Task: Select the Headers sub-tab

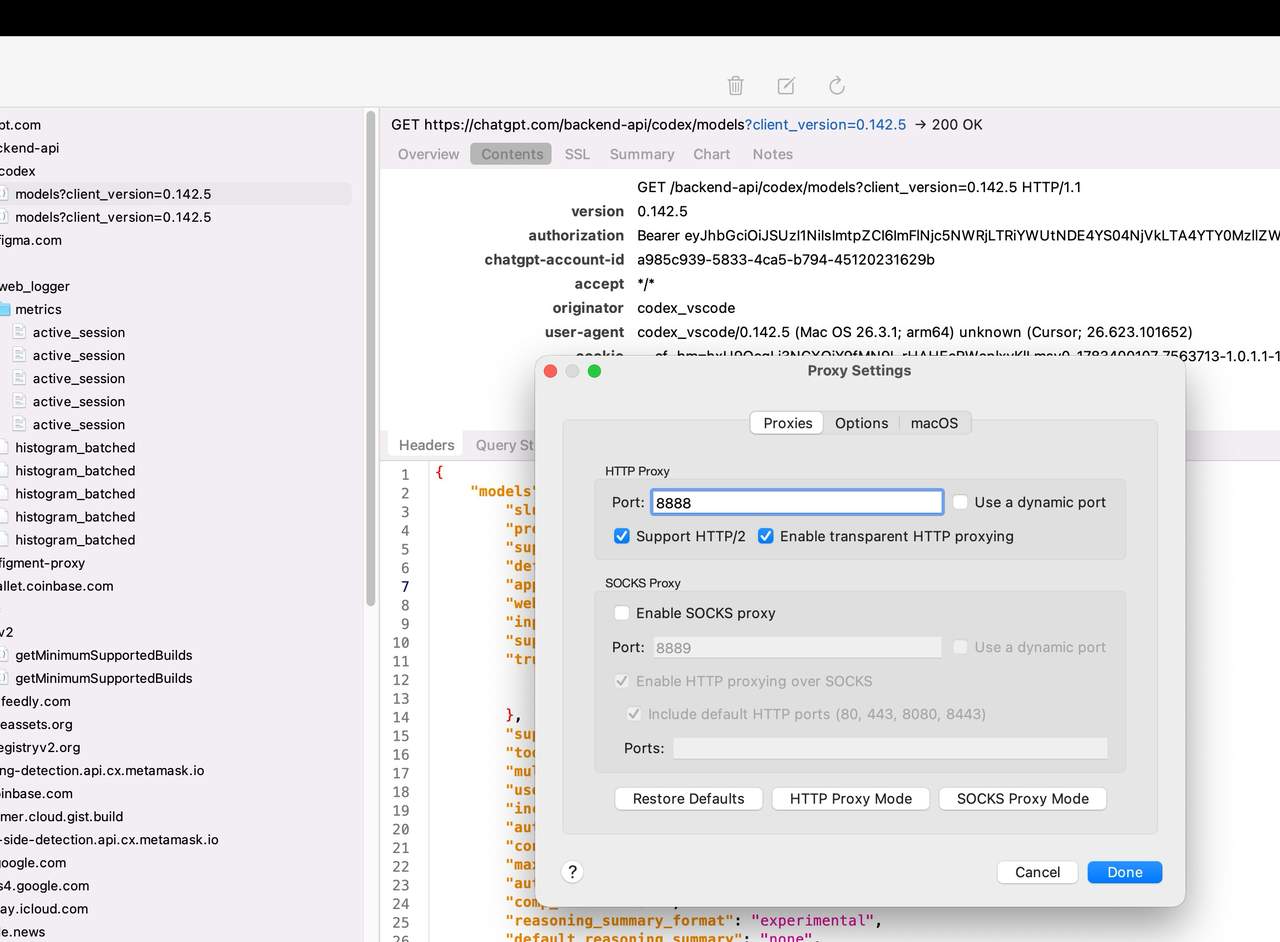Action: [x=426, y=445]
